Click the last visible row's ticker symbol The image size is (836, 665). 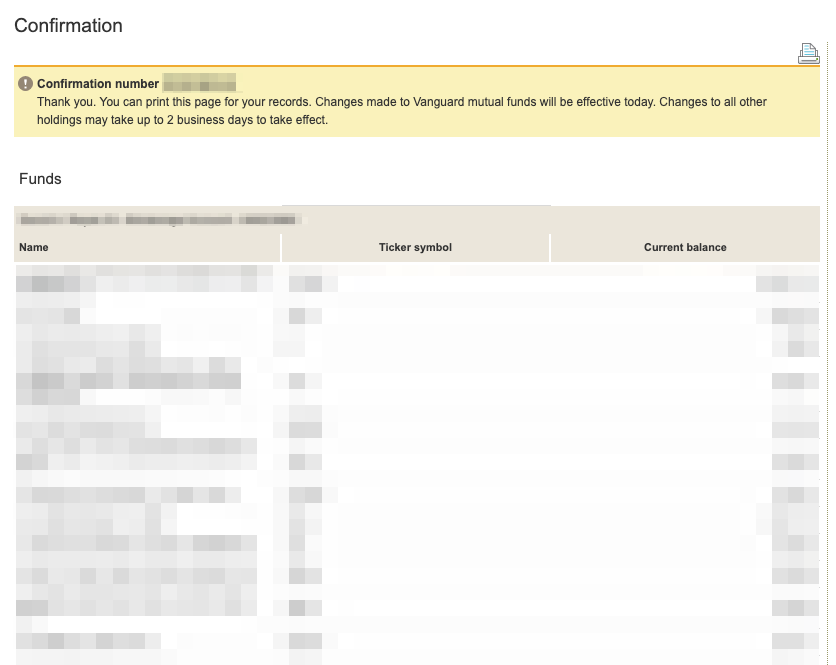[305, 641]
